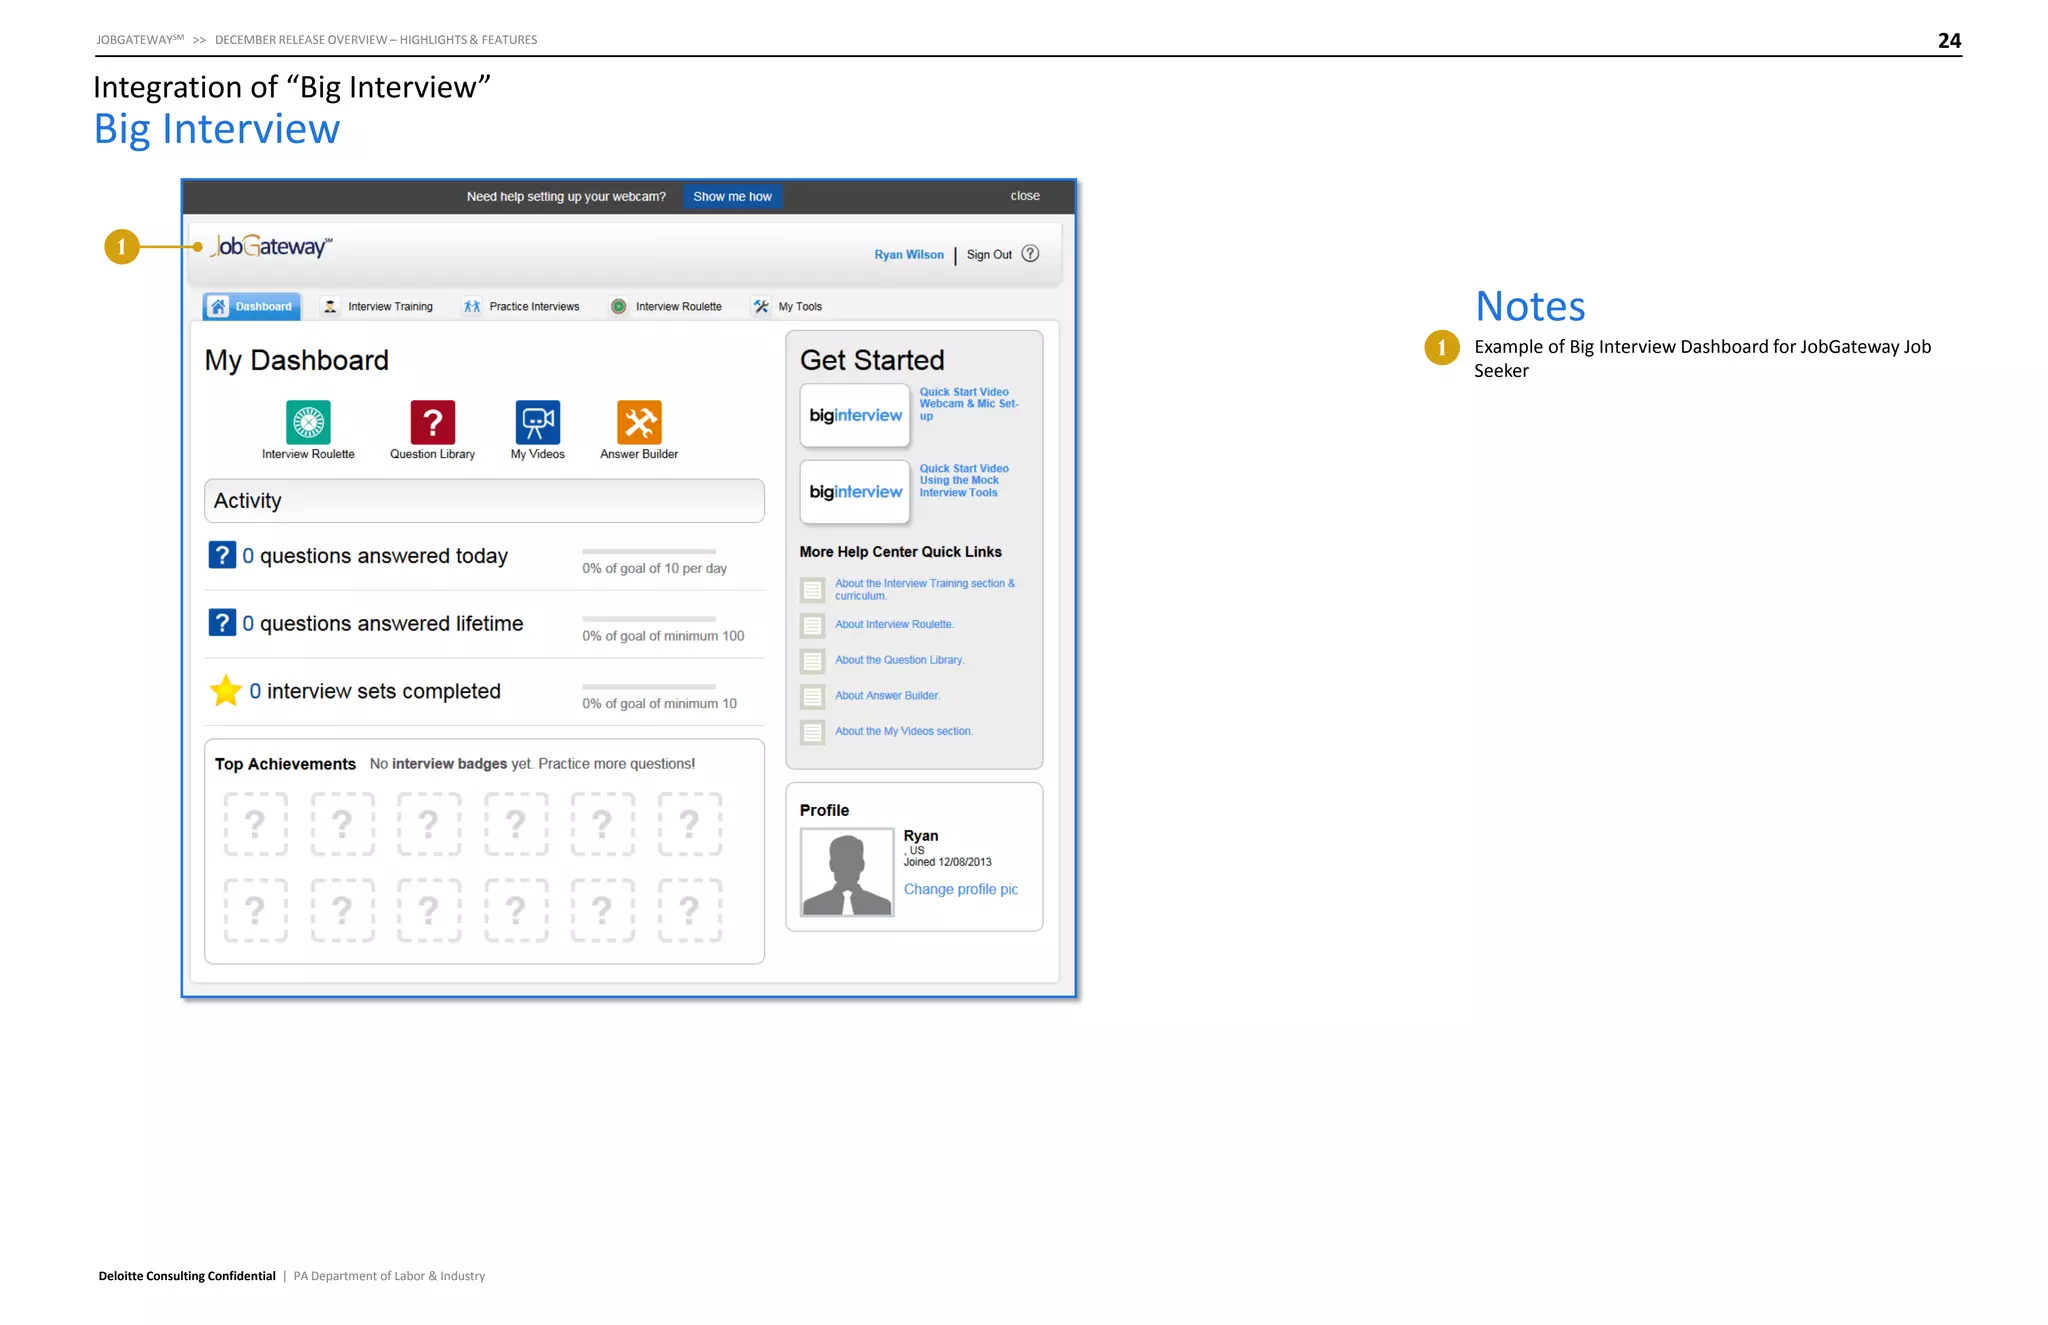Click the question icon beside questions answered today
2048x1325 pixels.
point(222,555)
